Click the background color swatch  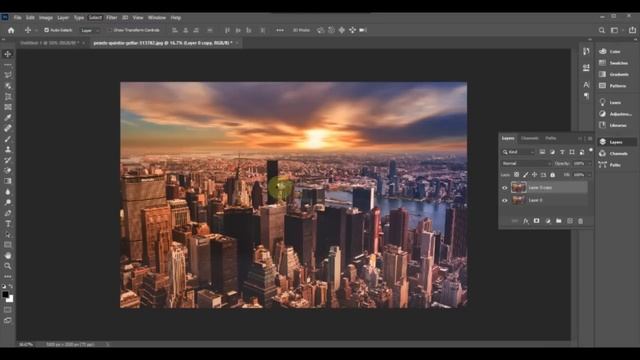pos(11,300)
